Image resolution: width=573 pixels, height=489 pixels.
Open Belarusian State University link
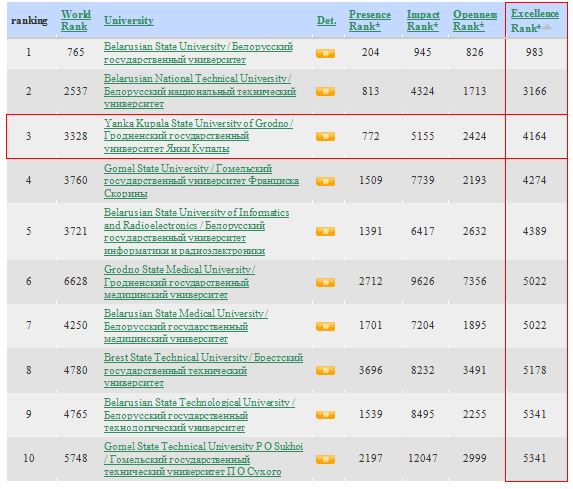198,53
